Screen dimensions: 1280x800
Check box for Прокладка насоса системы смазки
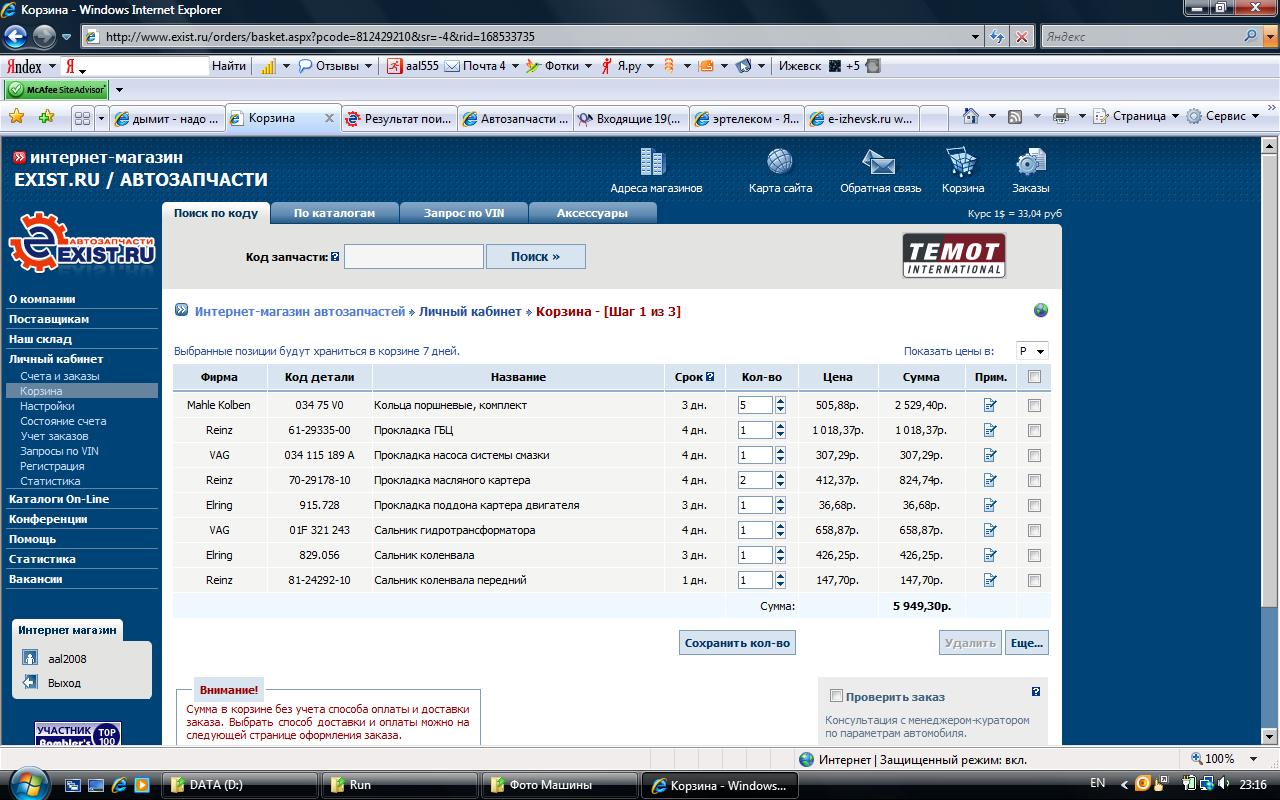(x=1034, y=455)
